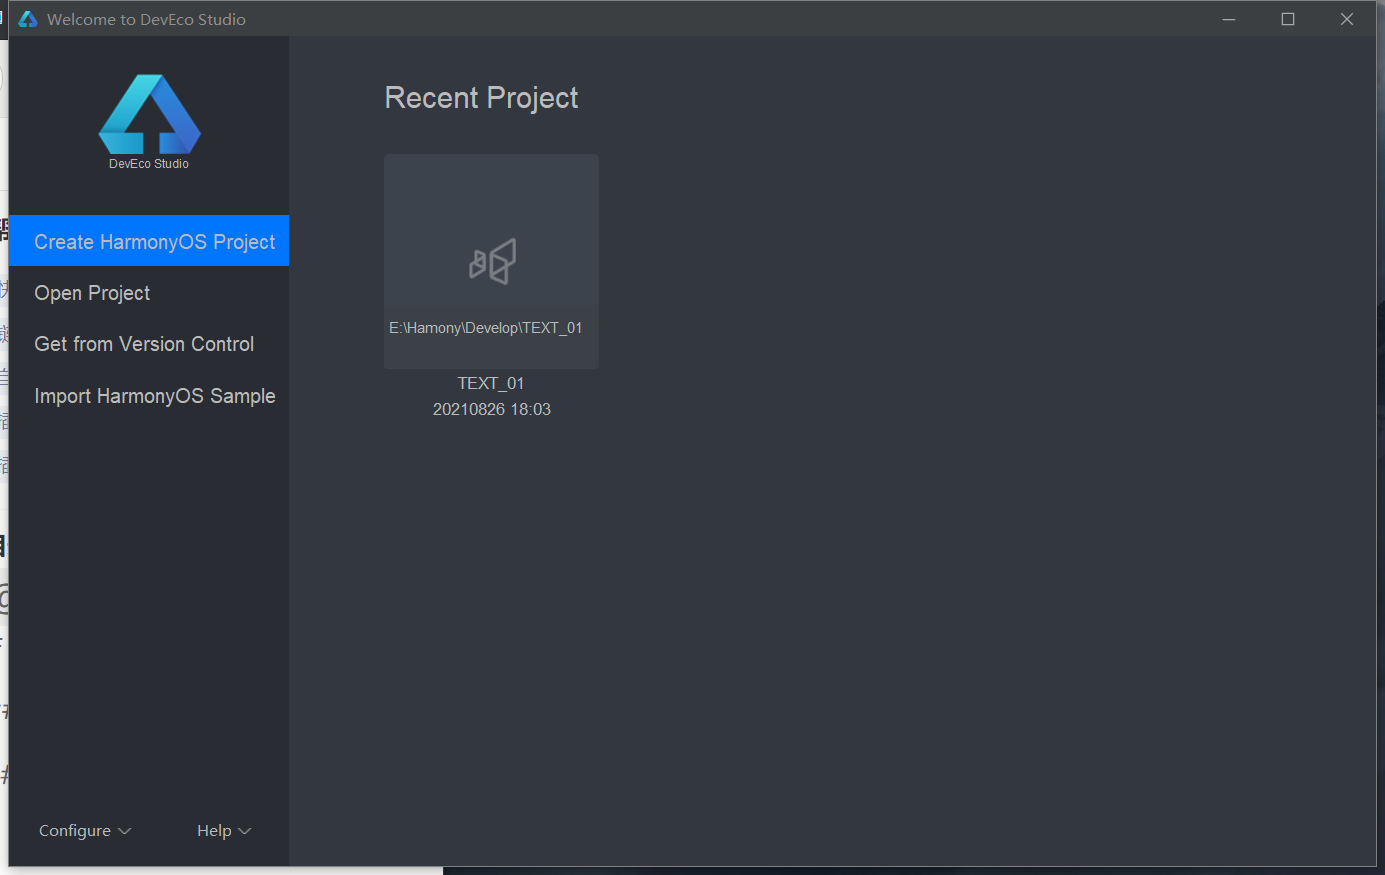Open the TEXT_01 recent project thumbnail
Image resolution: width=1385 pixels, height=875 pixels.
(491, 261)
